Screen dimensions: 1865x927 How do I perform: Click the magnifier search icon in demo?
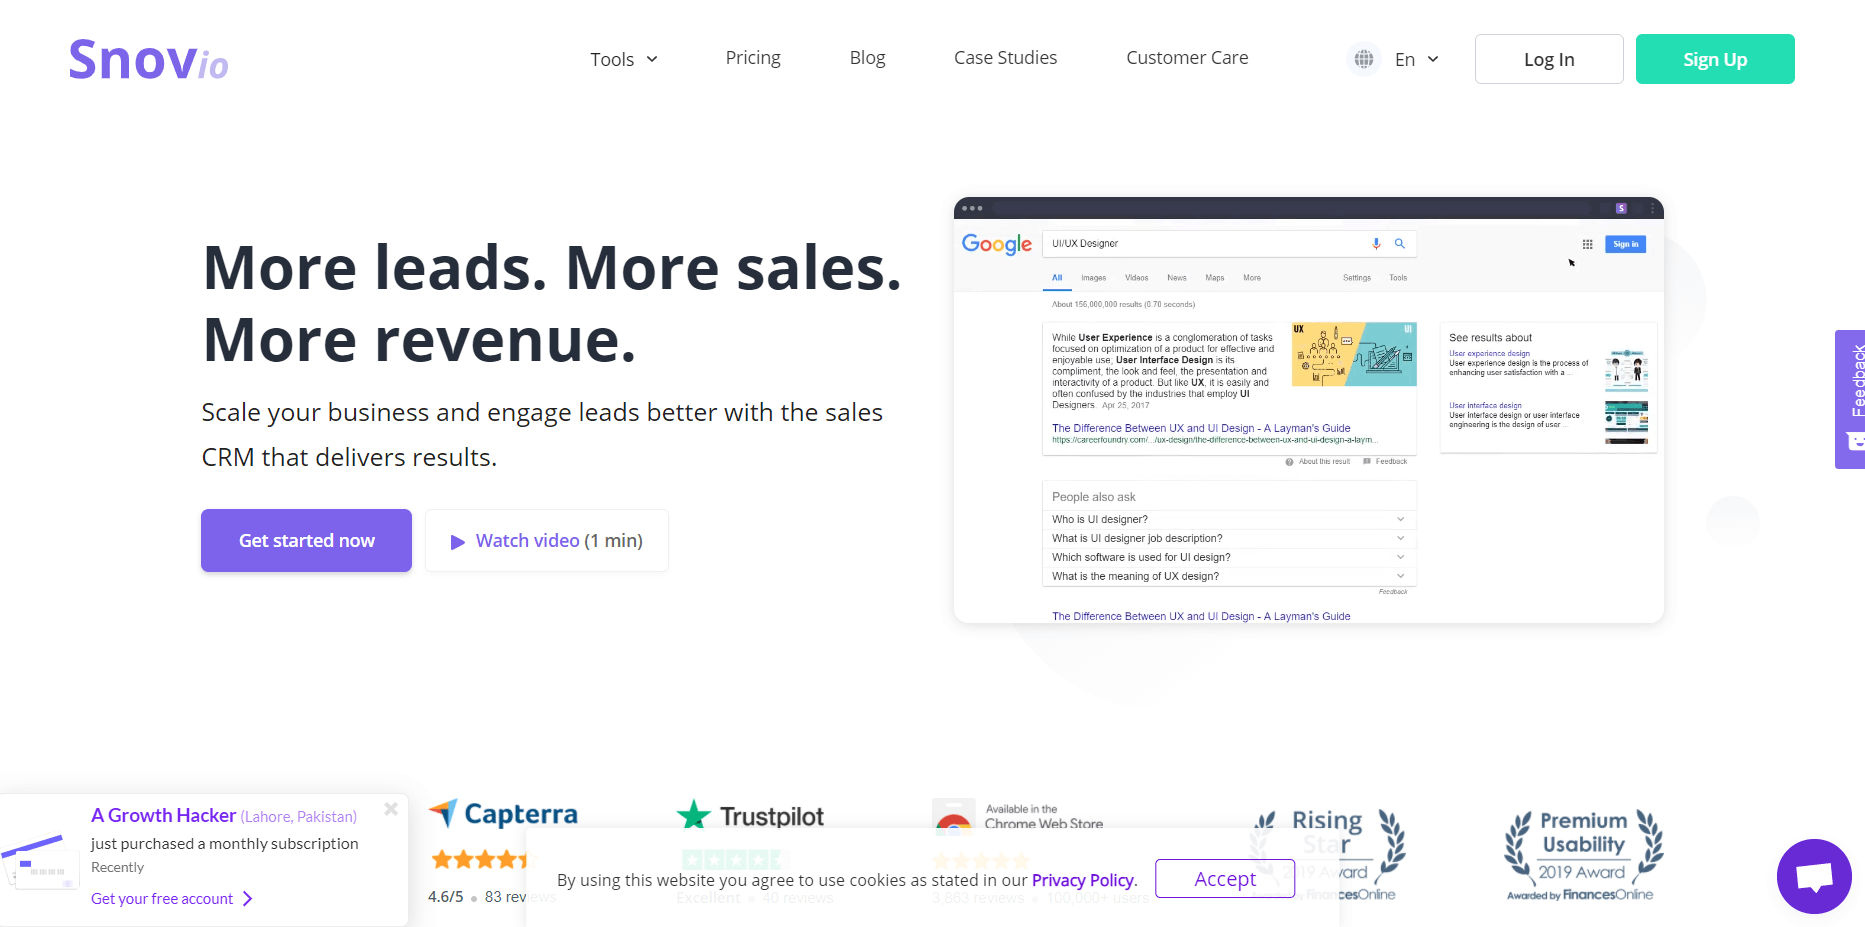click(x=1400, y=243)
